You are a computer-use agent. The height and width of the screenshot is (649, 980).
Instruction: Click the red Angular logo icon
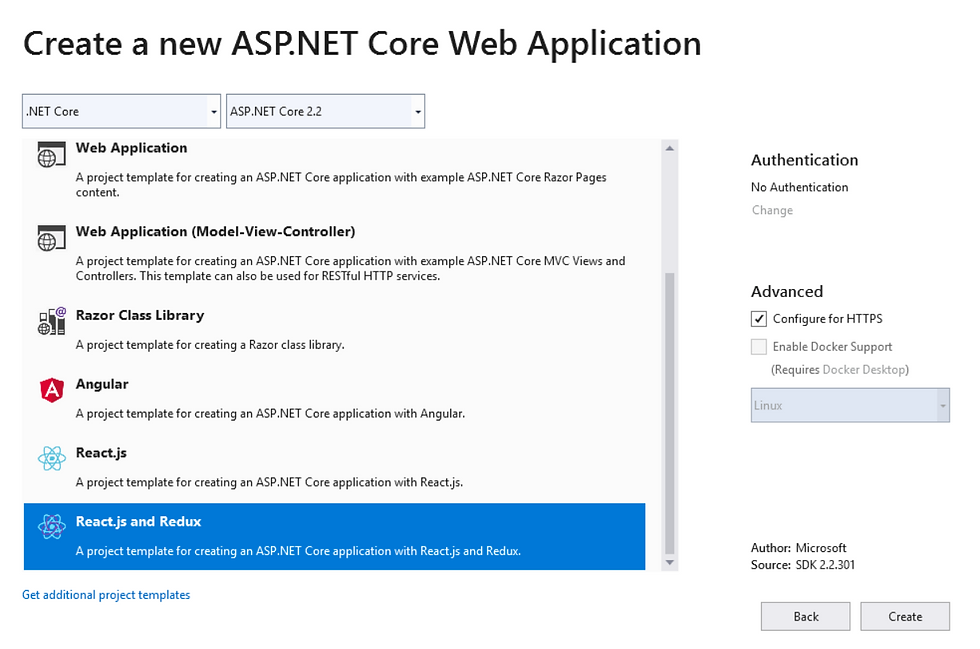point(52,390)
